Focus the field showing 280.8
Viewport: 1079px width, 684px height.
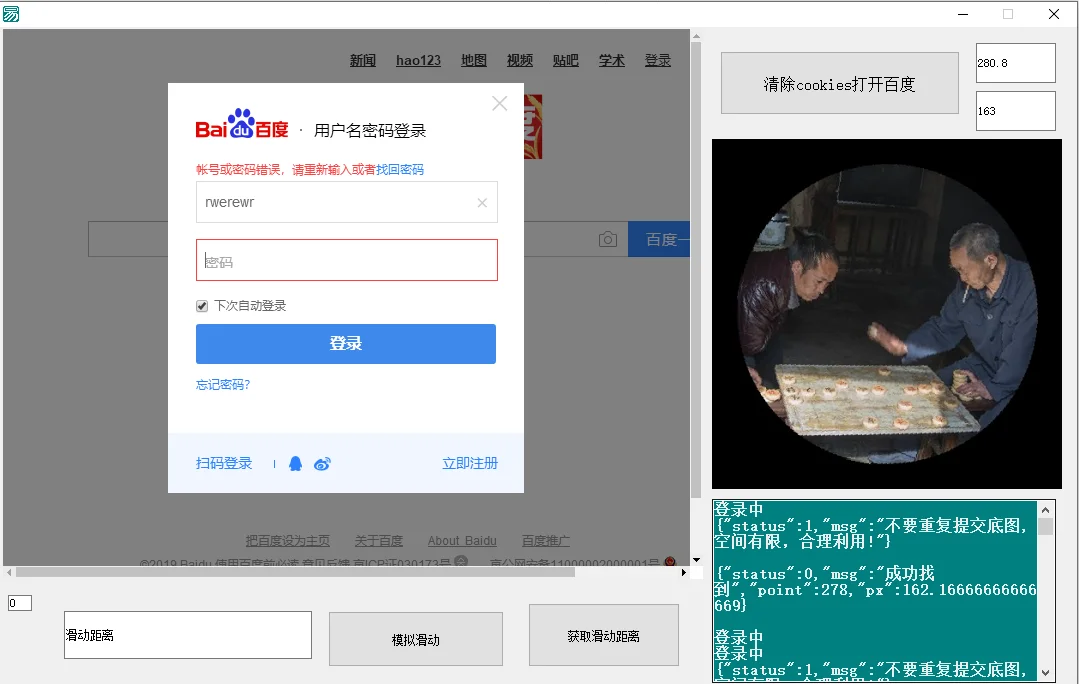click(x=1016, y=63)
